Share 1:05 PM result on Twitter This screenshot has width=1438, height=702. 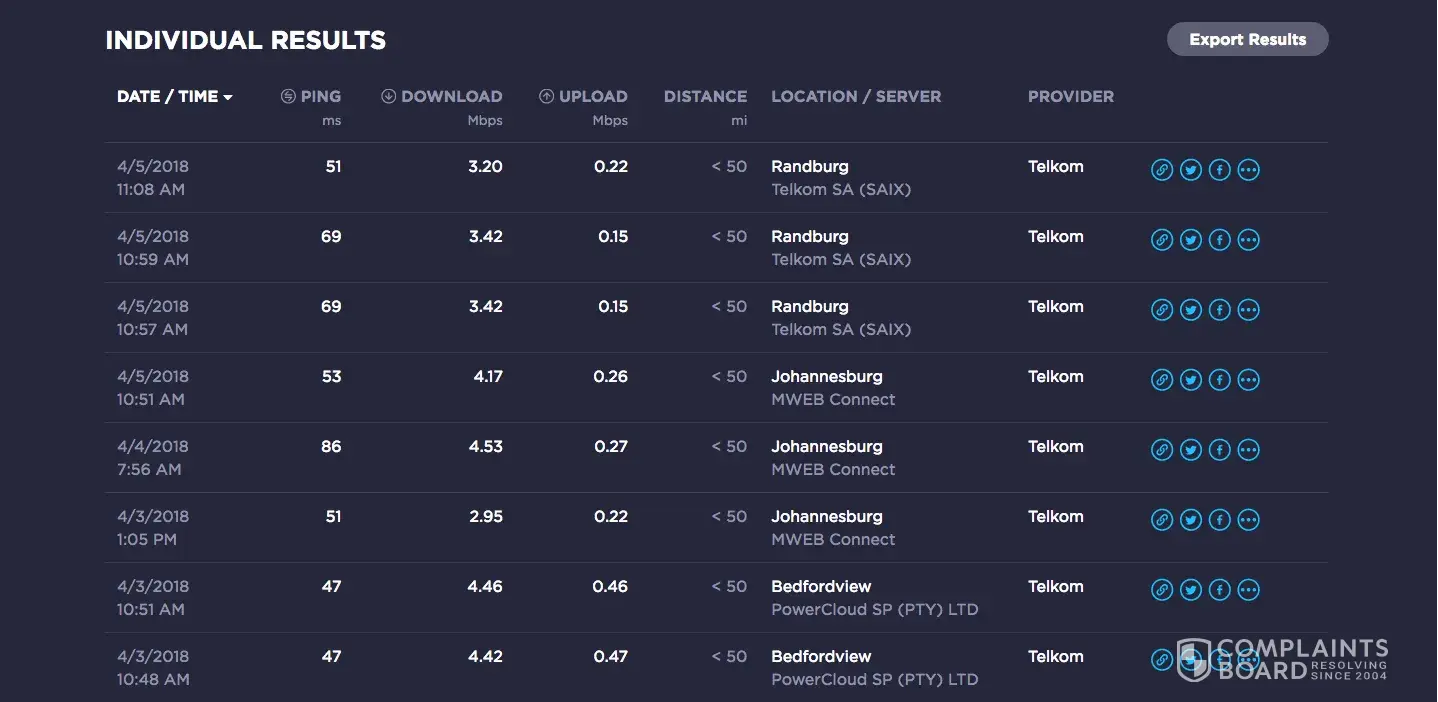coord(1190,520)
